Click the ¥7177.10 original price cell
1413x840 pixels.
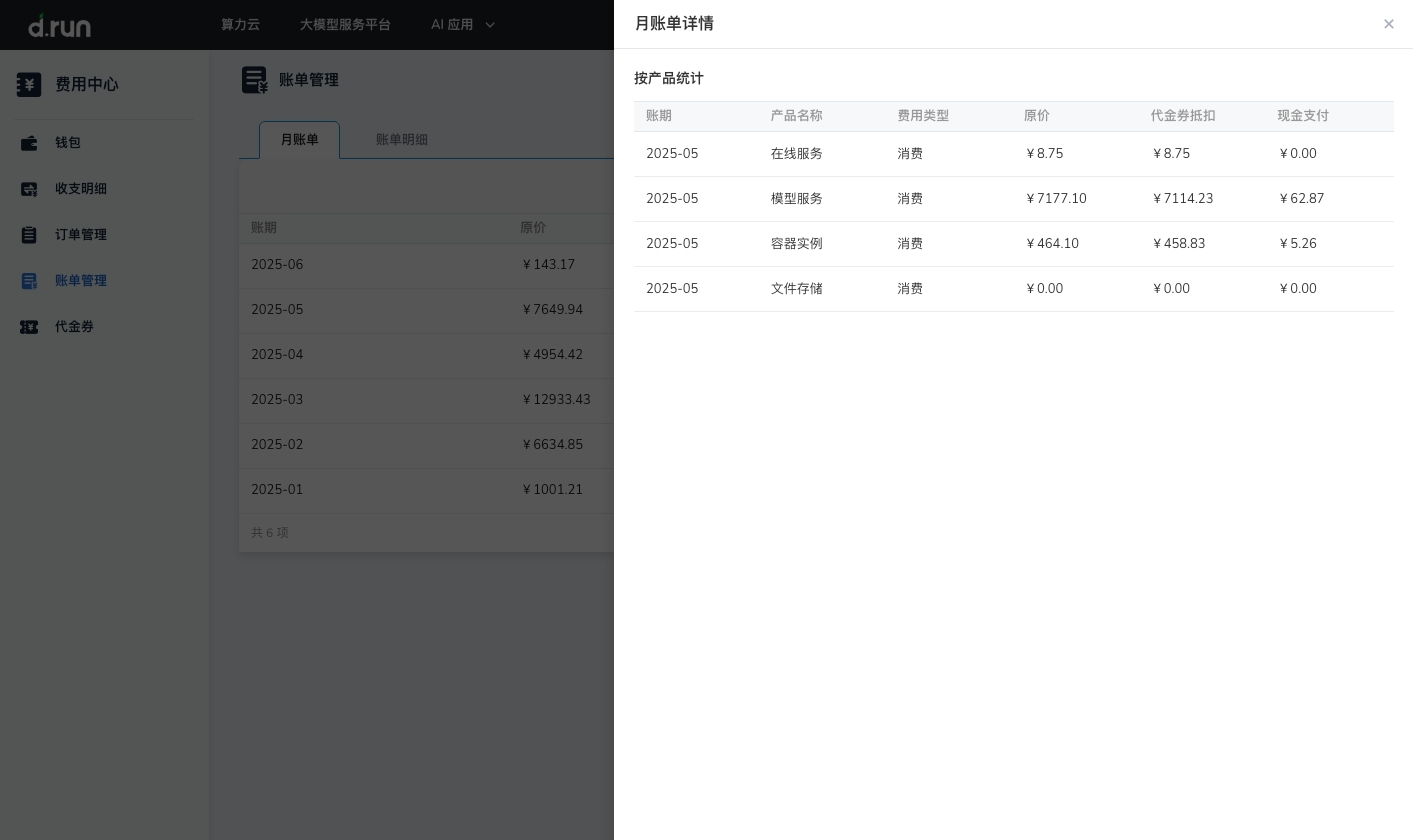point(1056,199)
